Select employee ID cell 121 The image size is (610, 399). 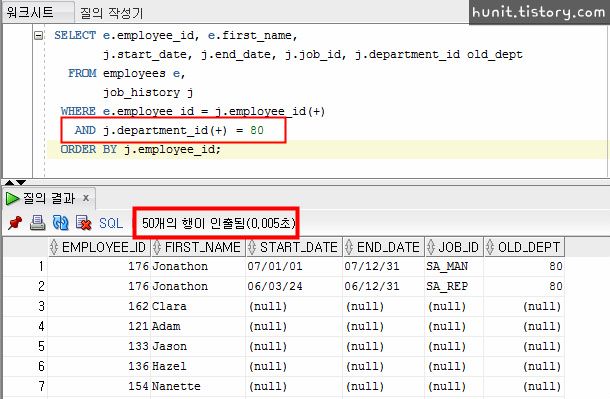(x=99, y=326)
